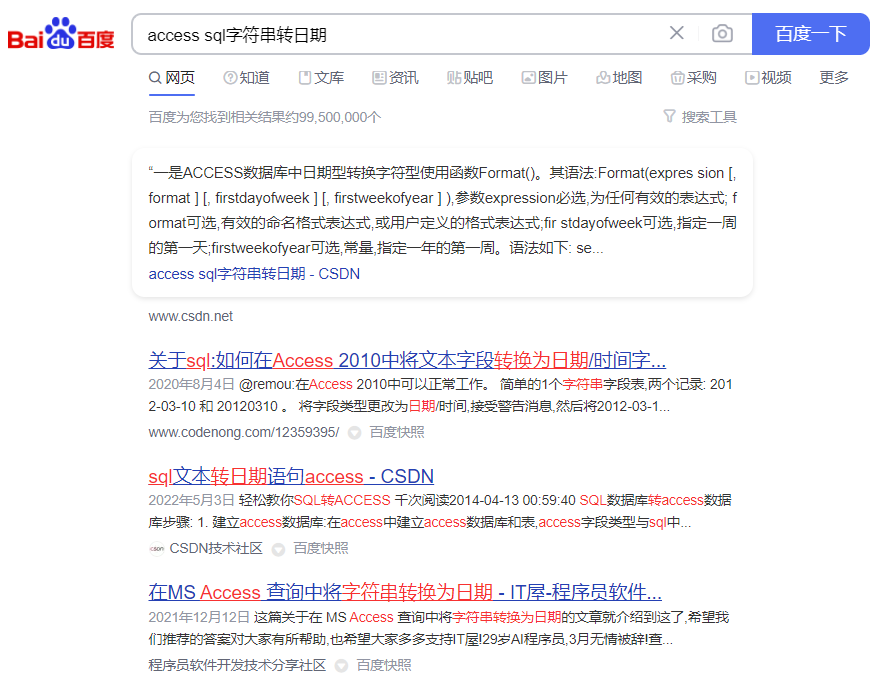Select the 网页 tab
This screenshot has width=894, height=679.
tap(172, 78)
